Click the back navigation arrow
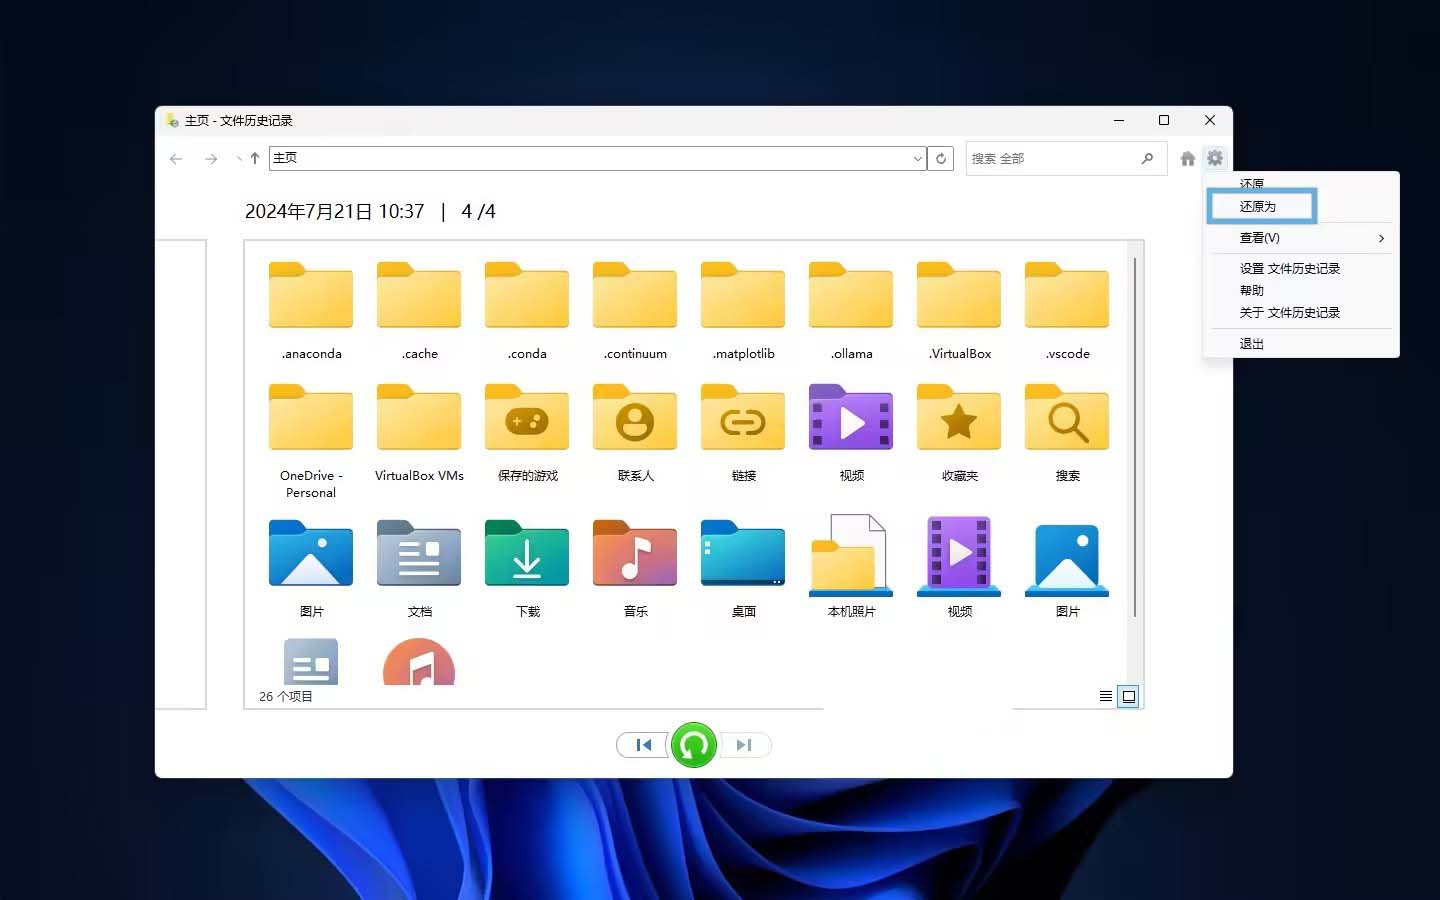This screenshot has height=900, width=1440. [176, 158]
